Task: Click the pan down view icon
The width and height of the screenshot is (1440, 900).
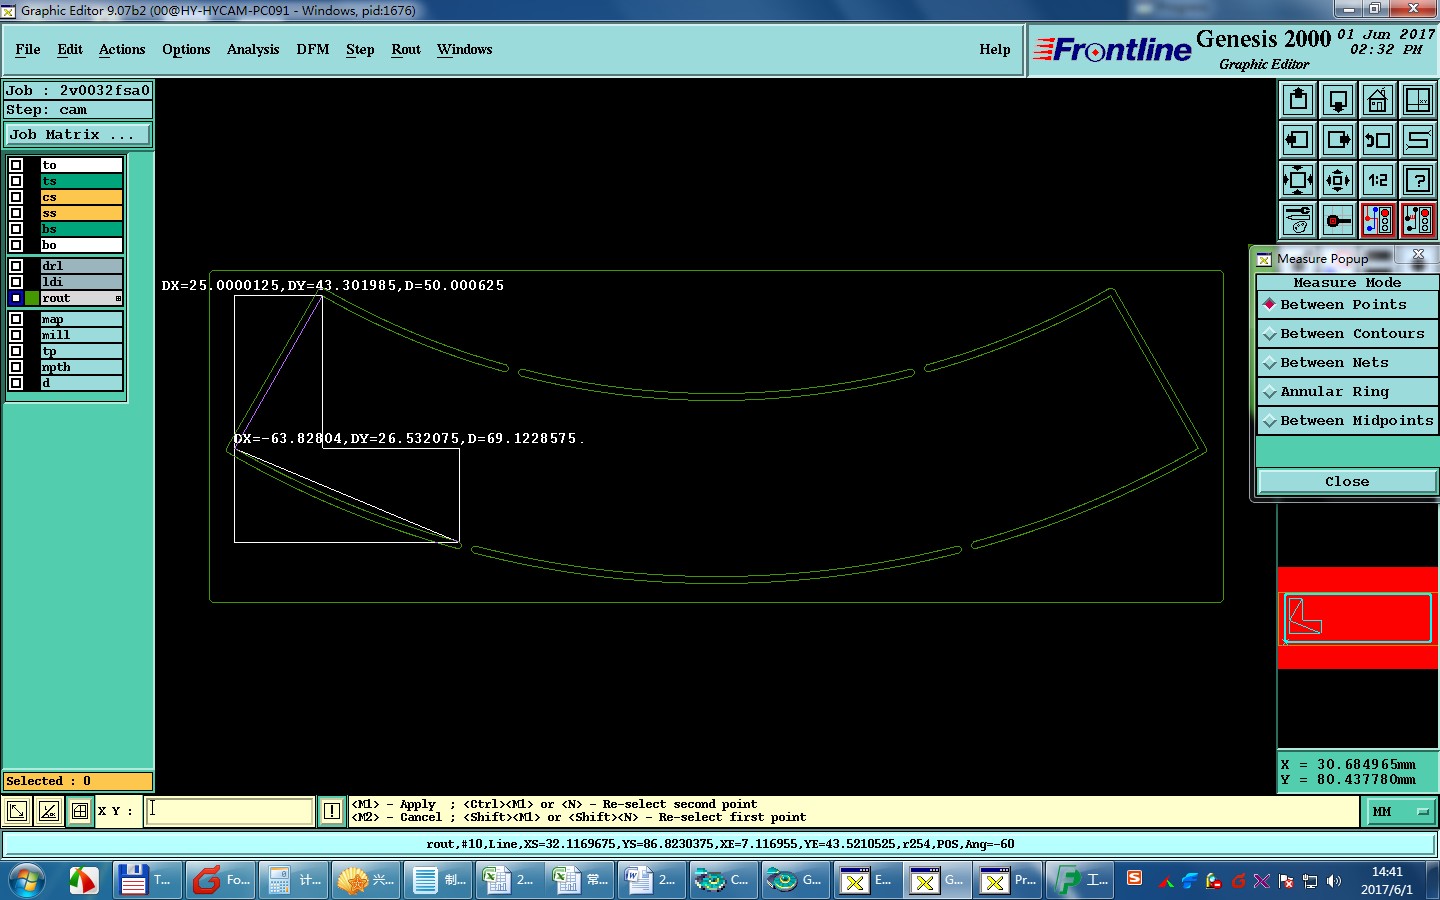Action: (1338, 100)
